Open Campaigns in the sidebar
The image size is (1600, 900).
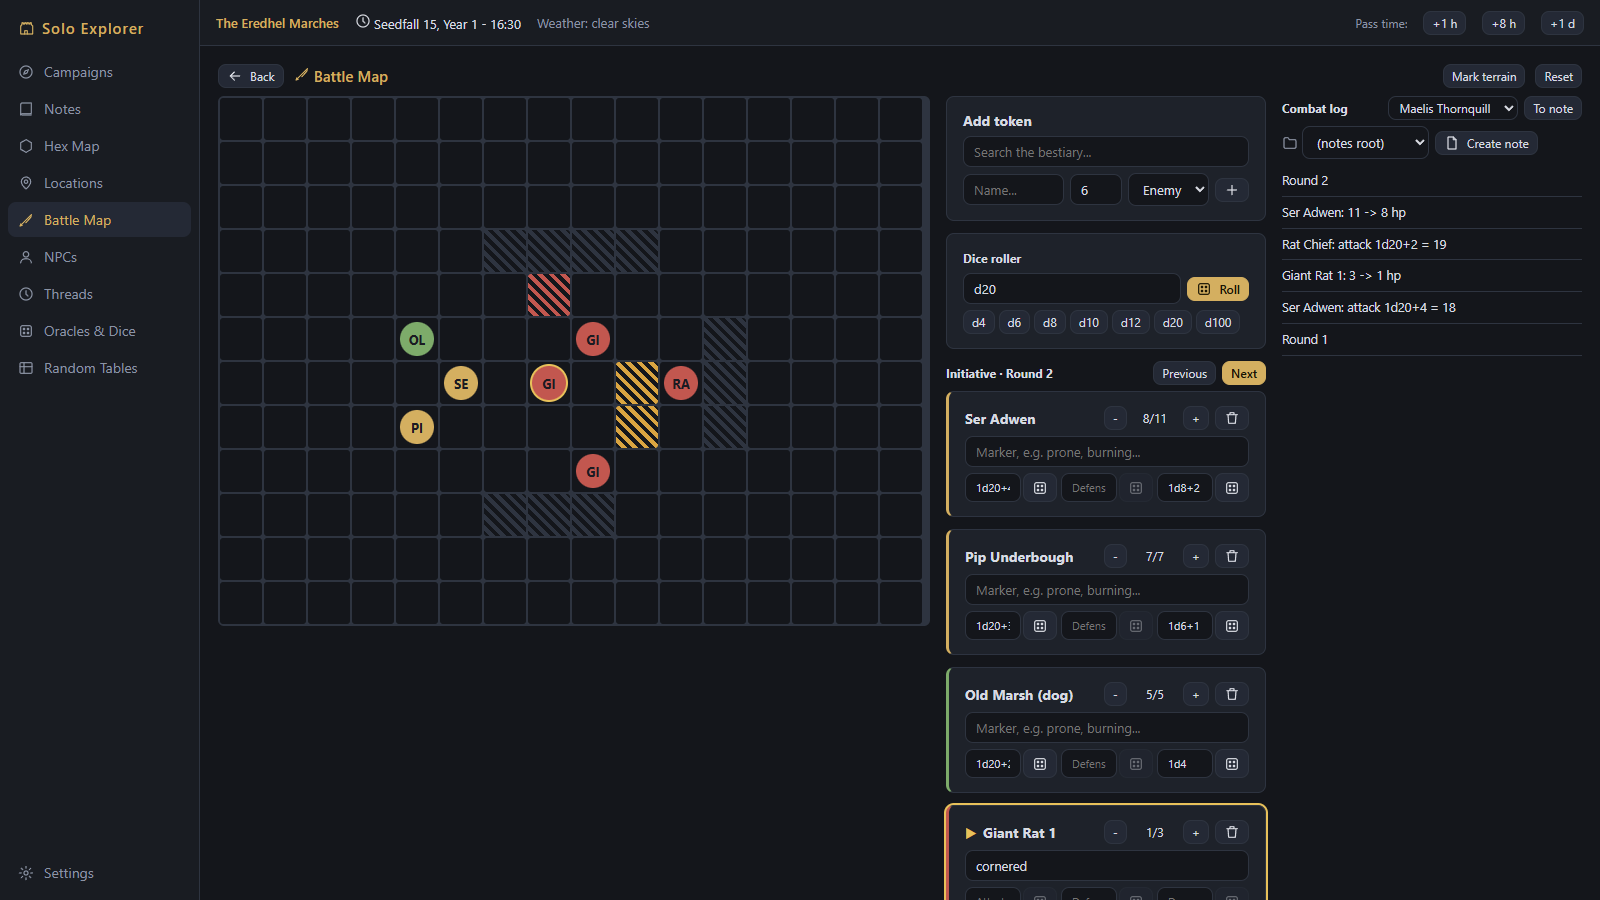click(x=99, y=72)
